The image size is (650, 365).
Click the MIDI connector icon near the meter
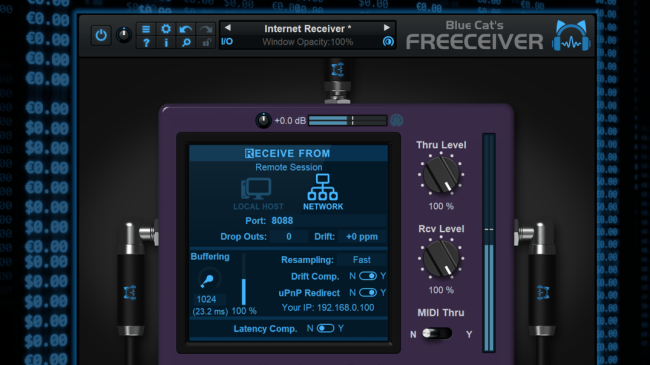397,120
